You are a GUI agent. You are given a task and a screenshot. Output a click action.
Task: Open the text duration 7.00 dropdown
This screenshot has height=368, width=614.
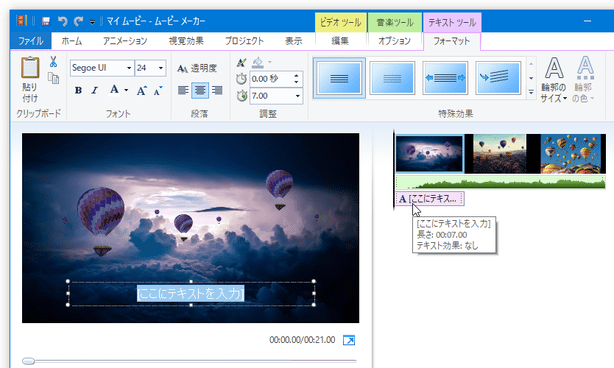pyautogui.click(x=298, y=96)
